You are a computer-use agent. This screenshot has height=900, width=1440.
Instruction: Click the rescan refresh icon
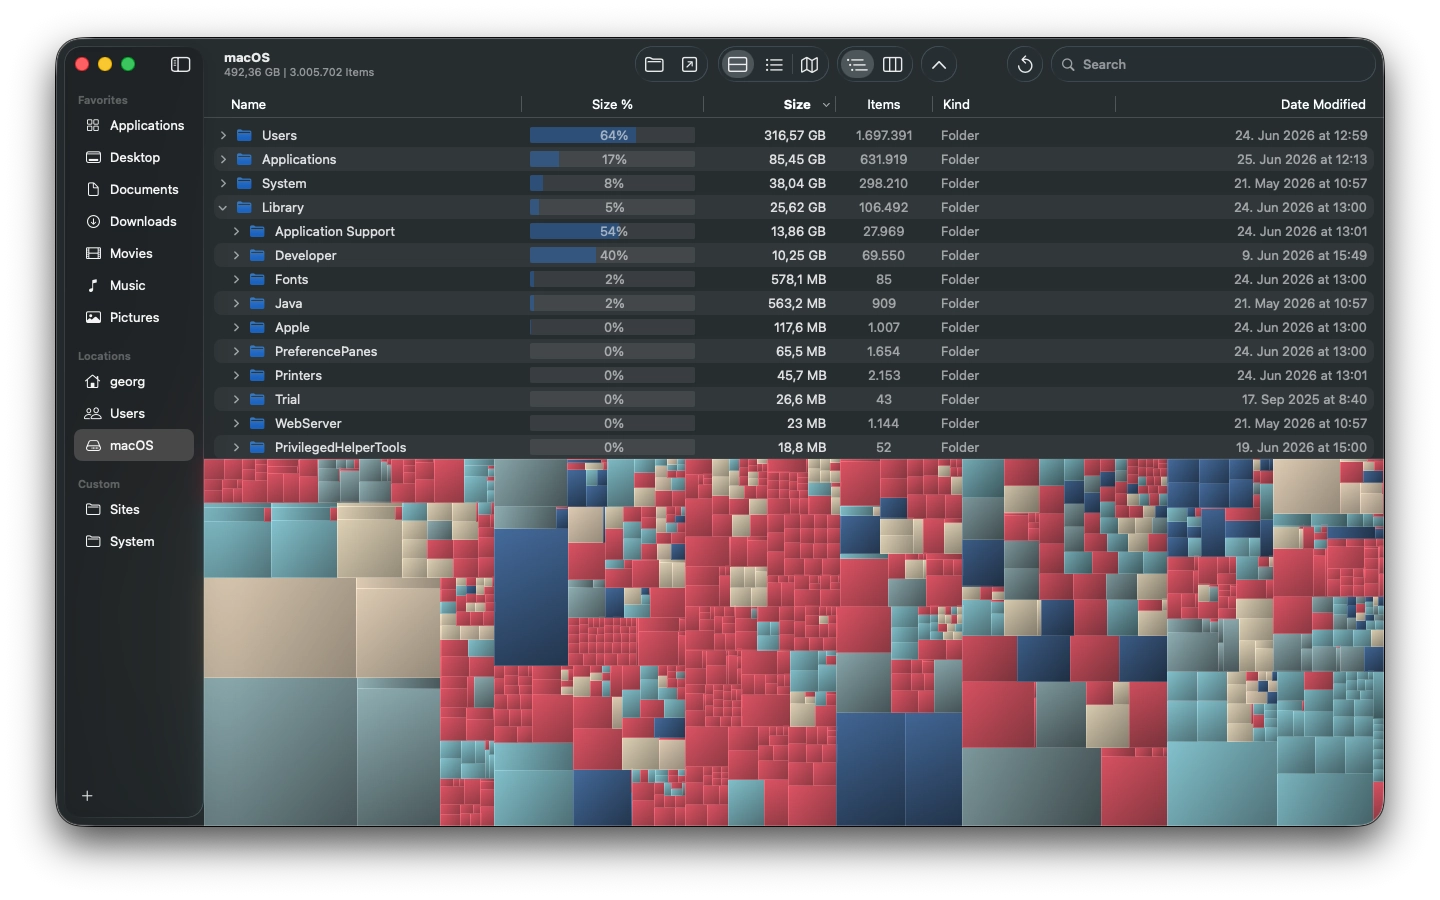pyautogui.click(x=1025, y=64)
